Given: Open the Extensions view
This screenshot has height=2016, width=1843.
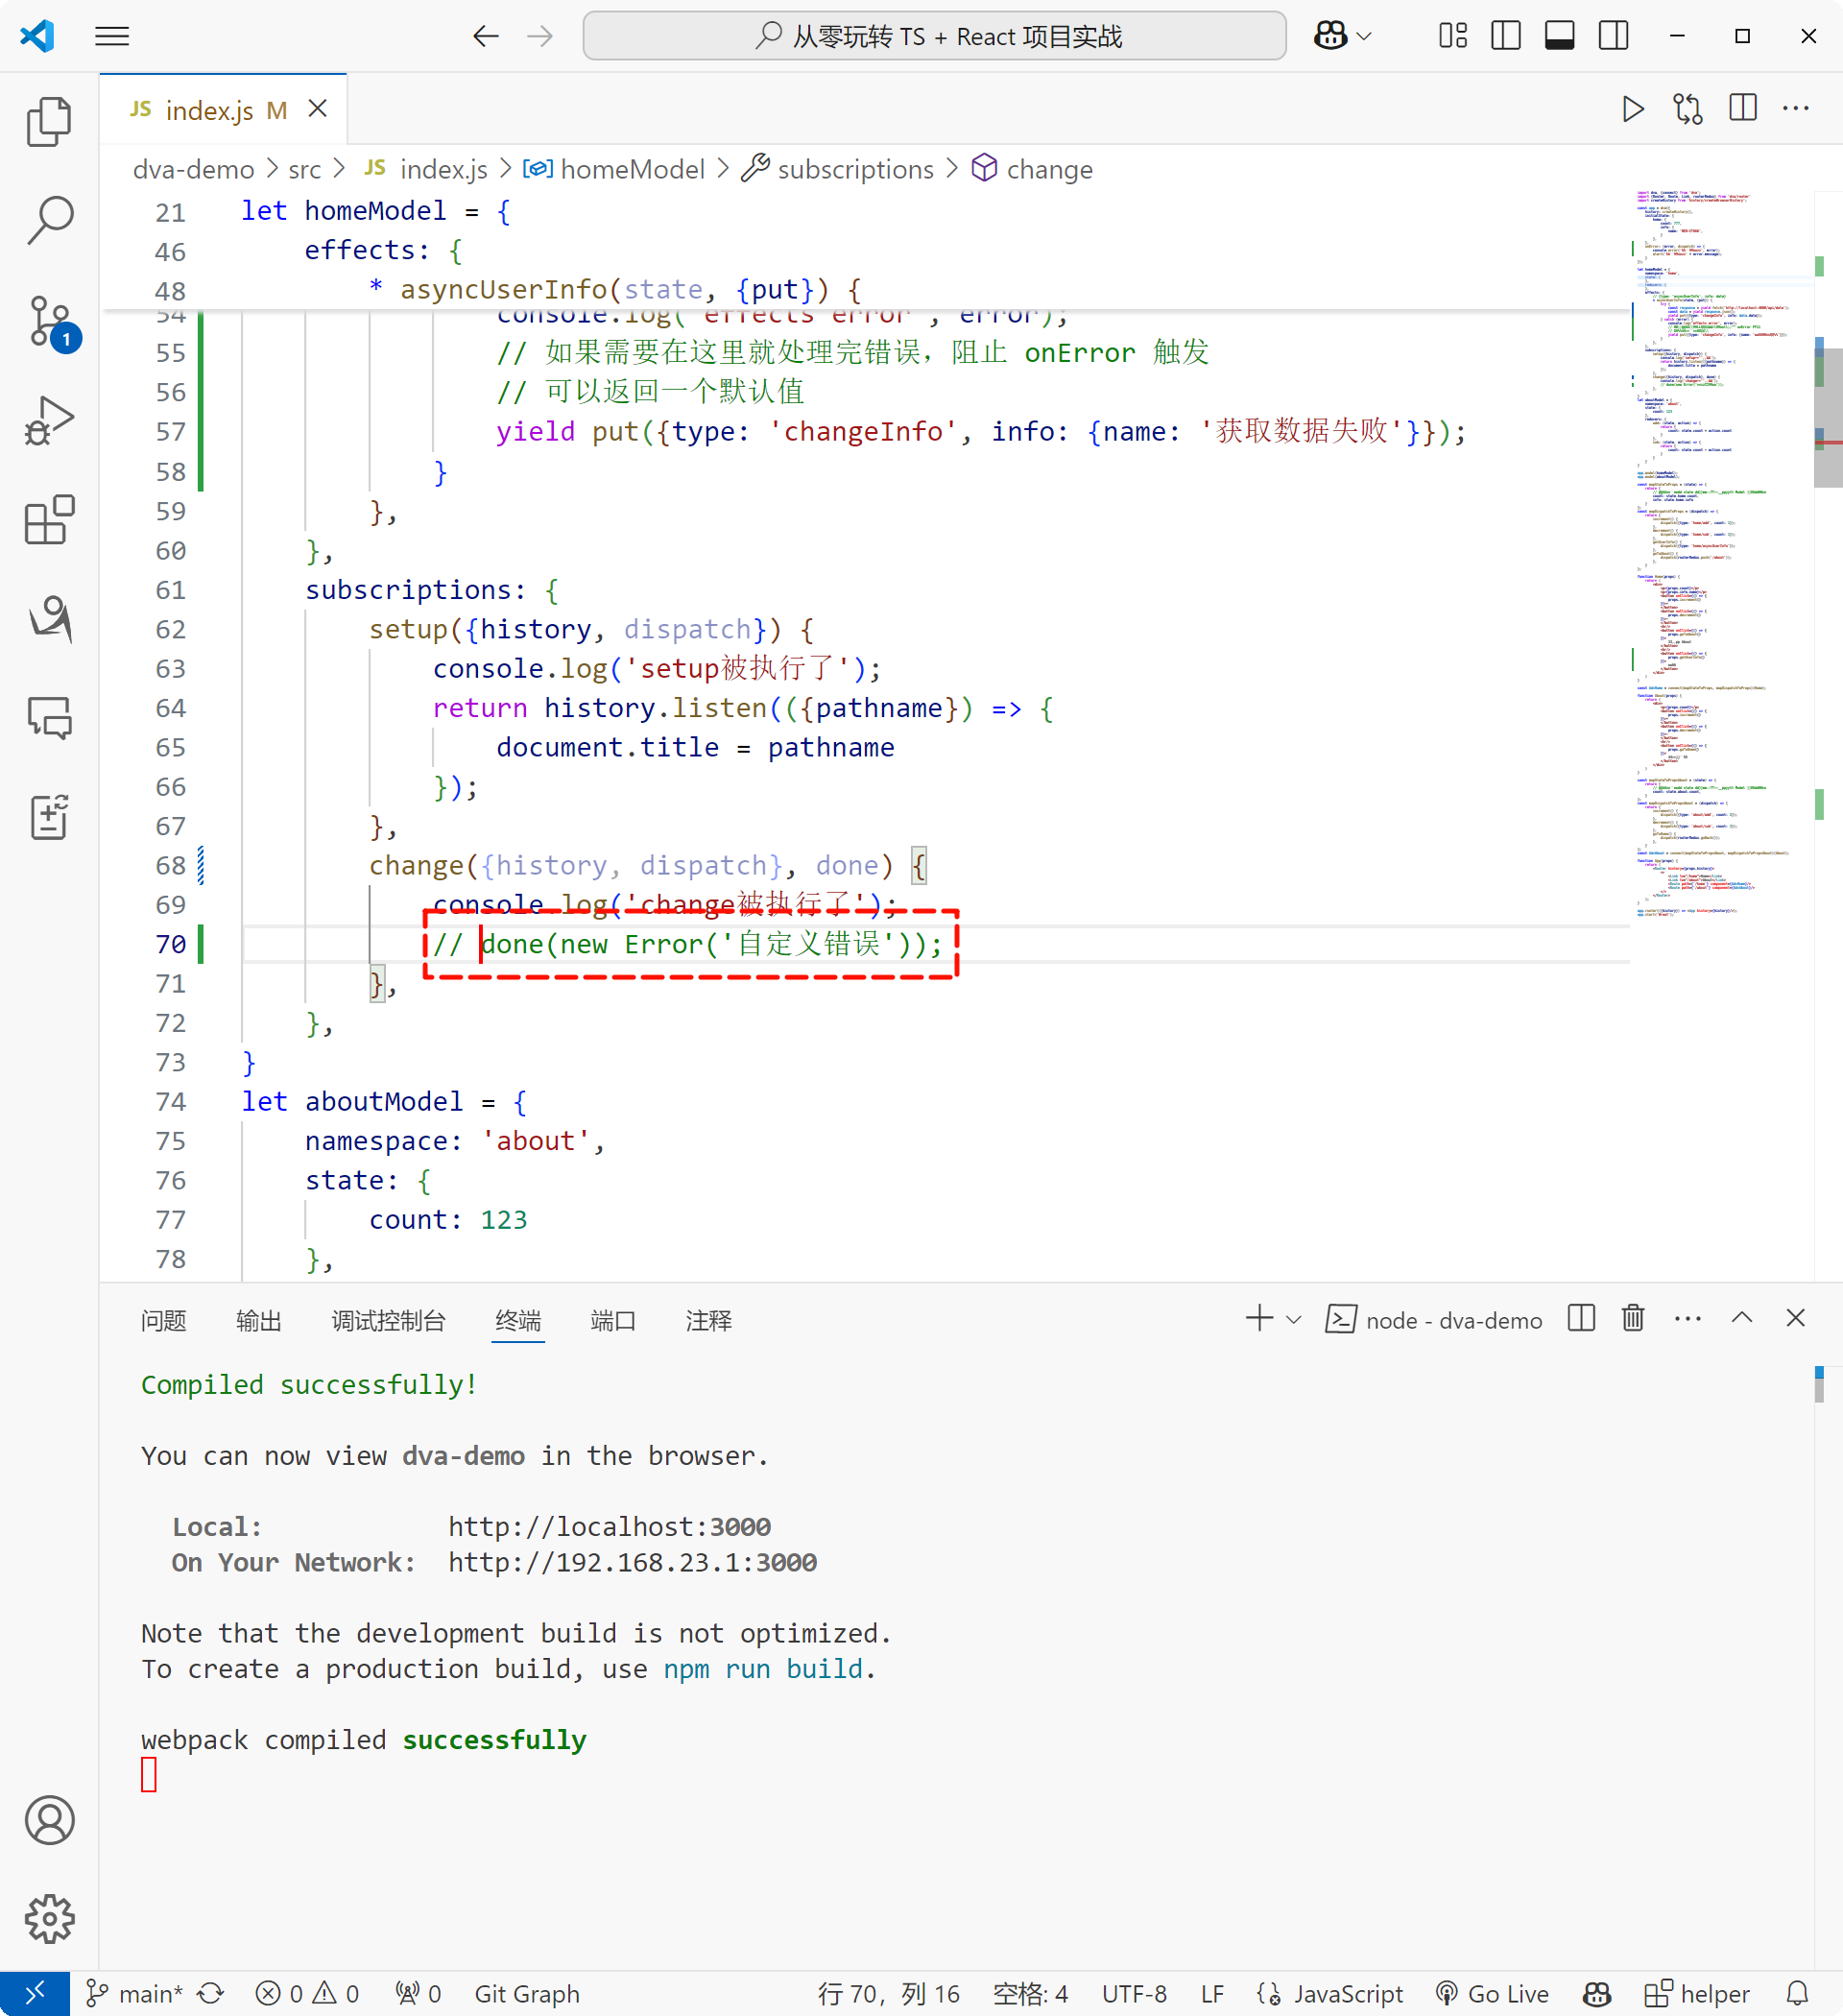Looking at the screenshot, I should tap(49, 520).
